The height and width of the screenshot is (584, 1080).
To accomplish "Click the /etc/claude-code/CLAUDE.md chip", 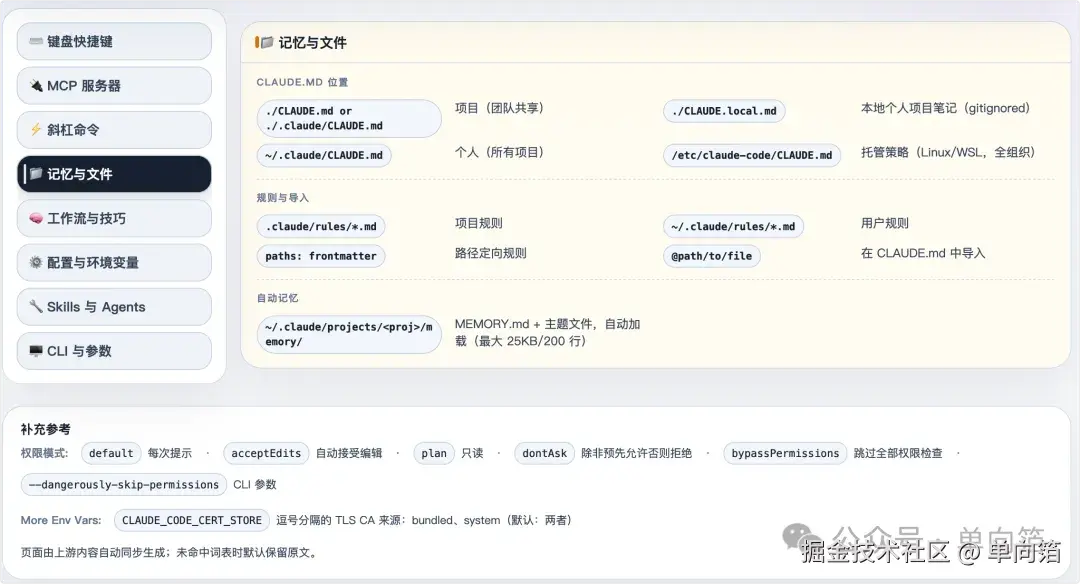I will (751, 155).
